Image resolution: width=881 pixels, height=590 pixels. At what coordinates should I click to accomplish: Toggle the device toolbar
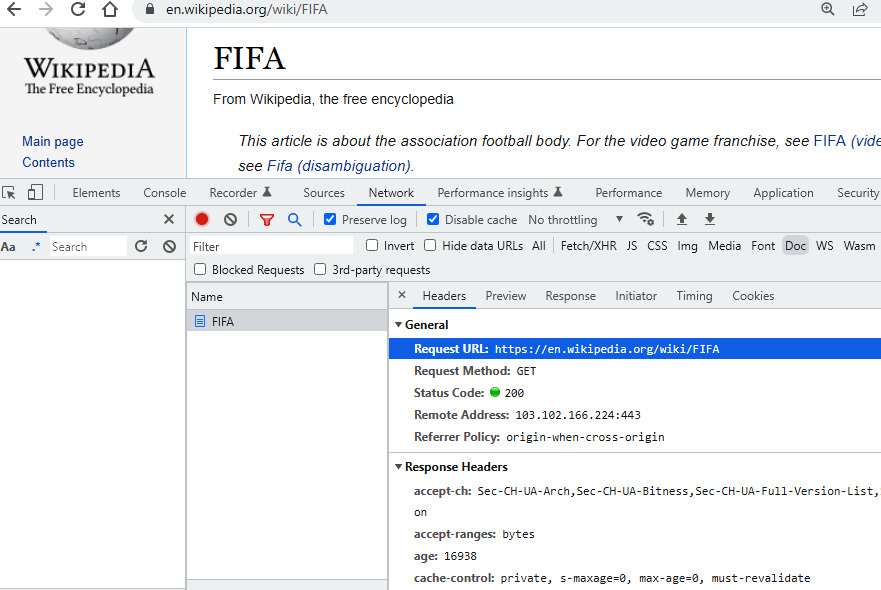[35, 193]
